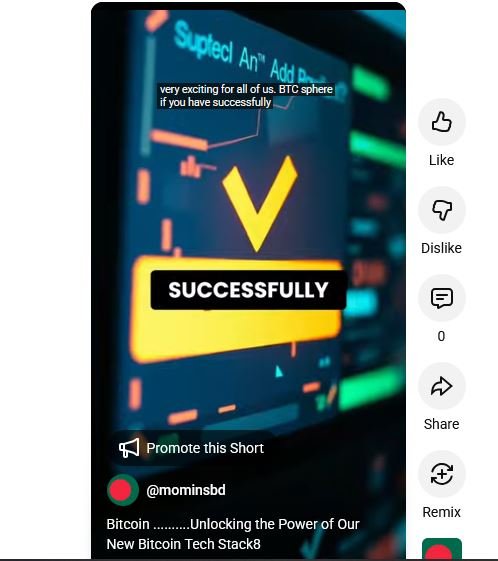
Task: Pause the Short by clicking SUCCESSFULLY overlay
Action: 248,290
